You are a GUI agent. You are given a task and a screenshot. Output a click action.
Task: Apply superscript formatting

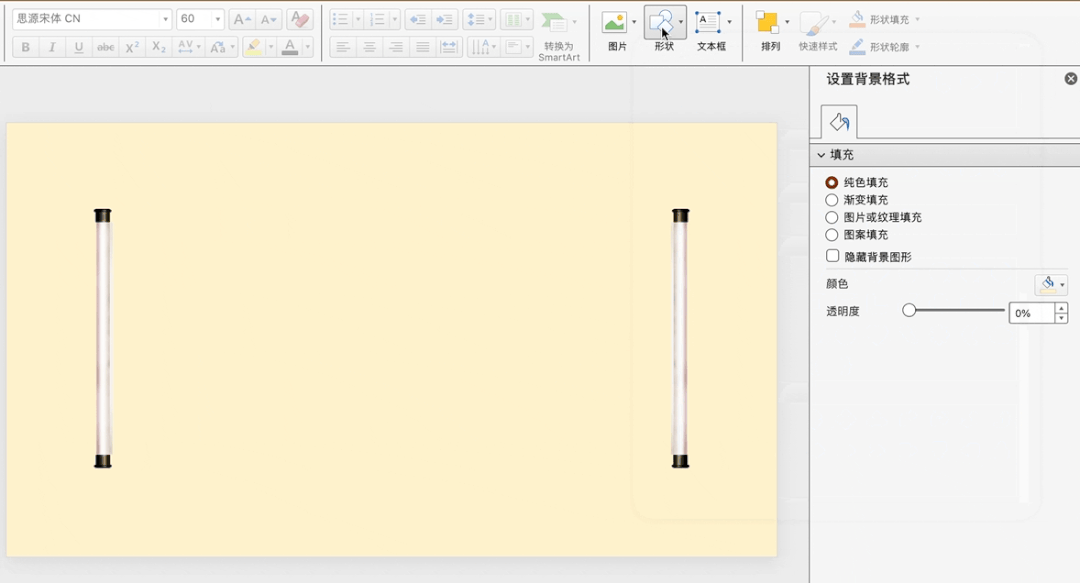point(132,47)
